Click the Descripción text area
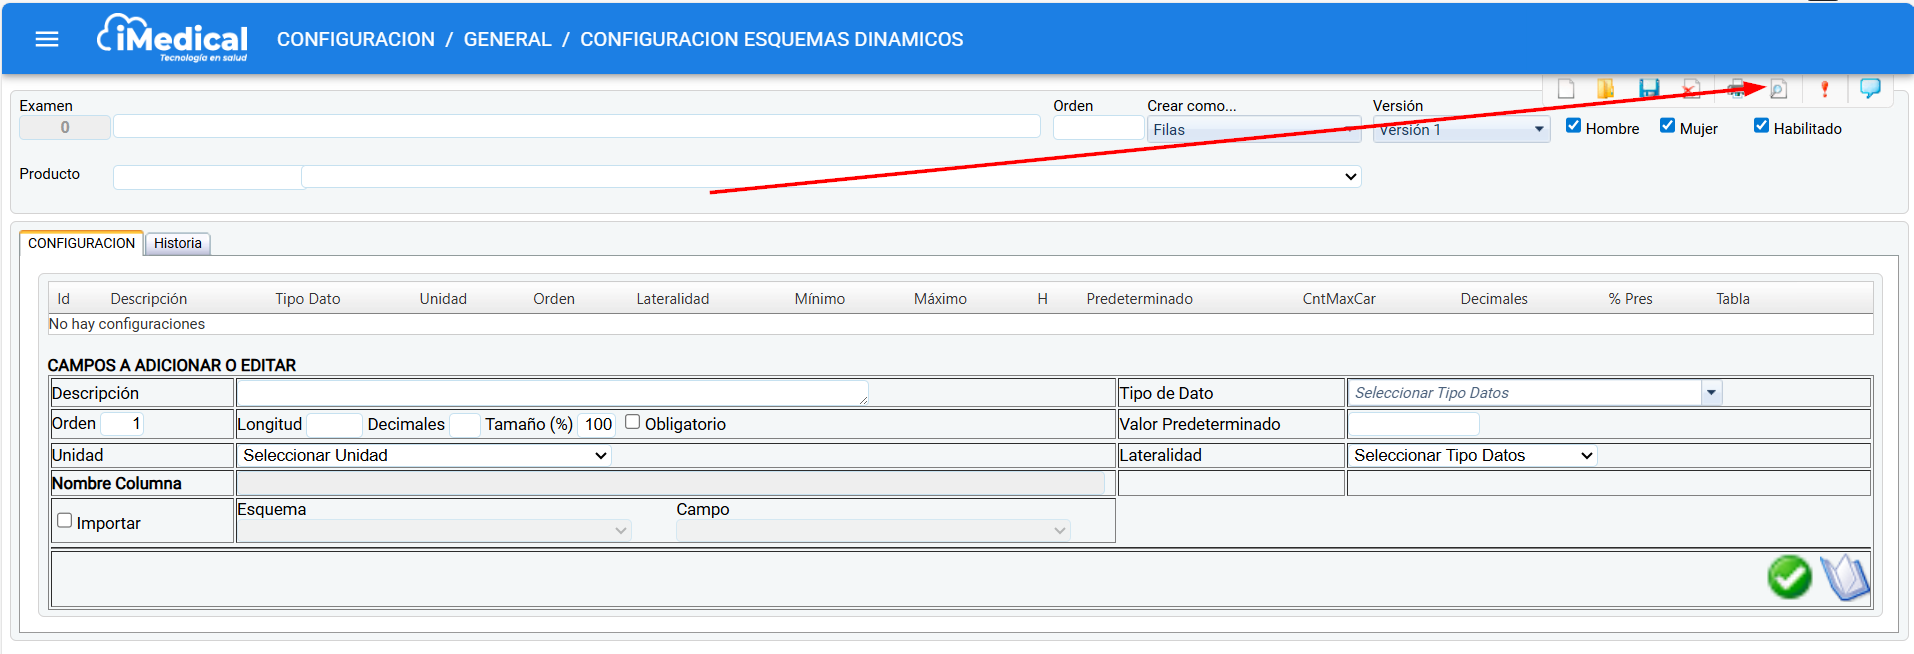The width and height of the screenshot is (1914, 654). tap(551, 393)
